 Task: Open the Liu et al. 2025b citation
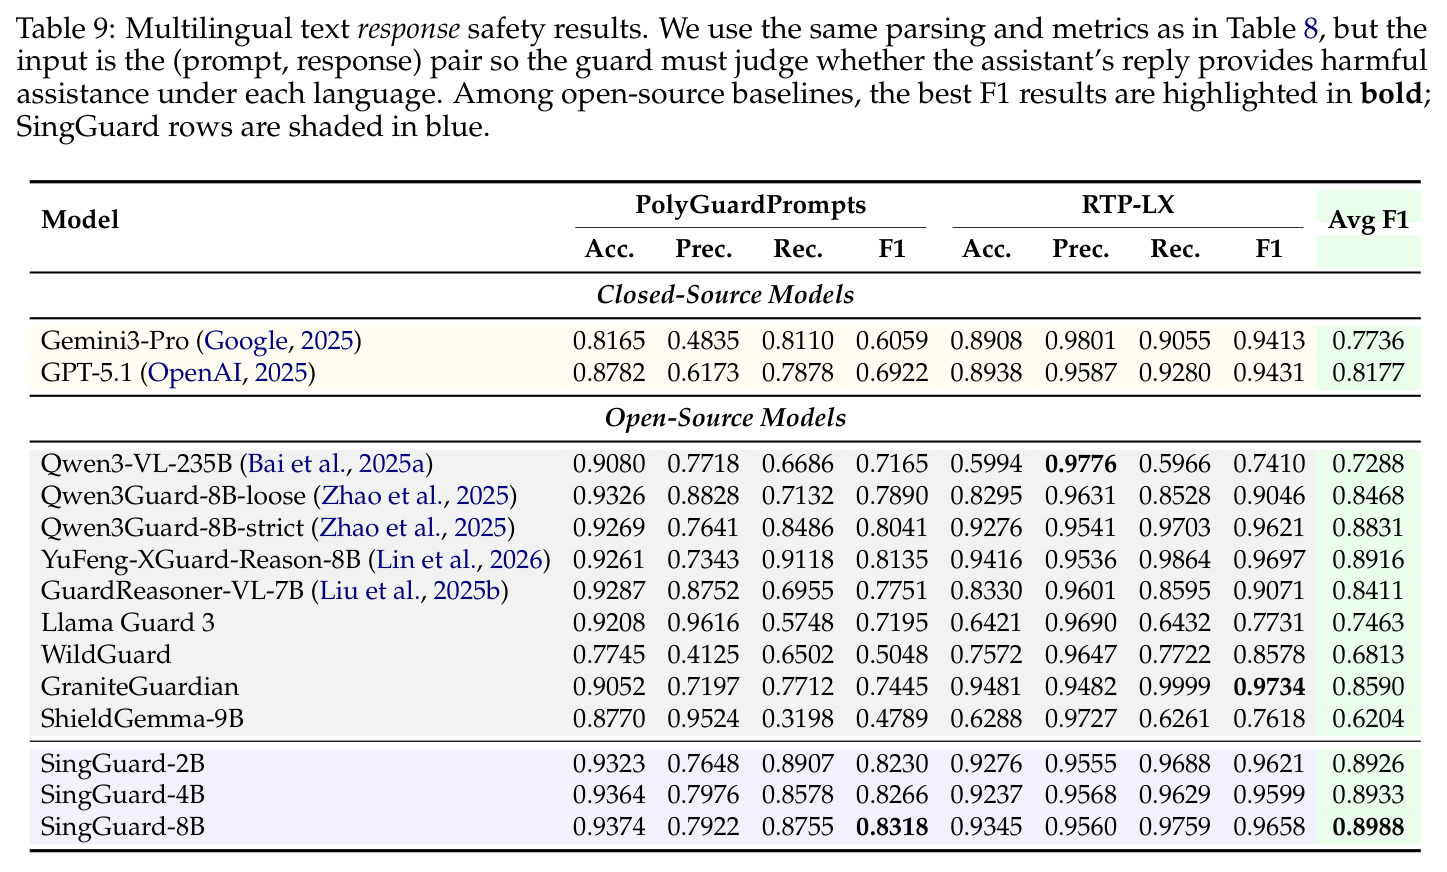(x=414, y=592)
